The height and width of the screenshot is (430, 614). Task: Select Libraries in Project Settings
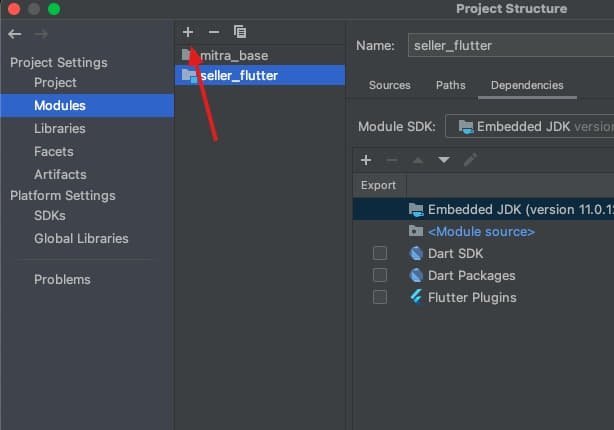coord(60,128)
